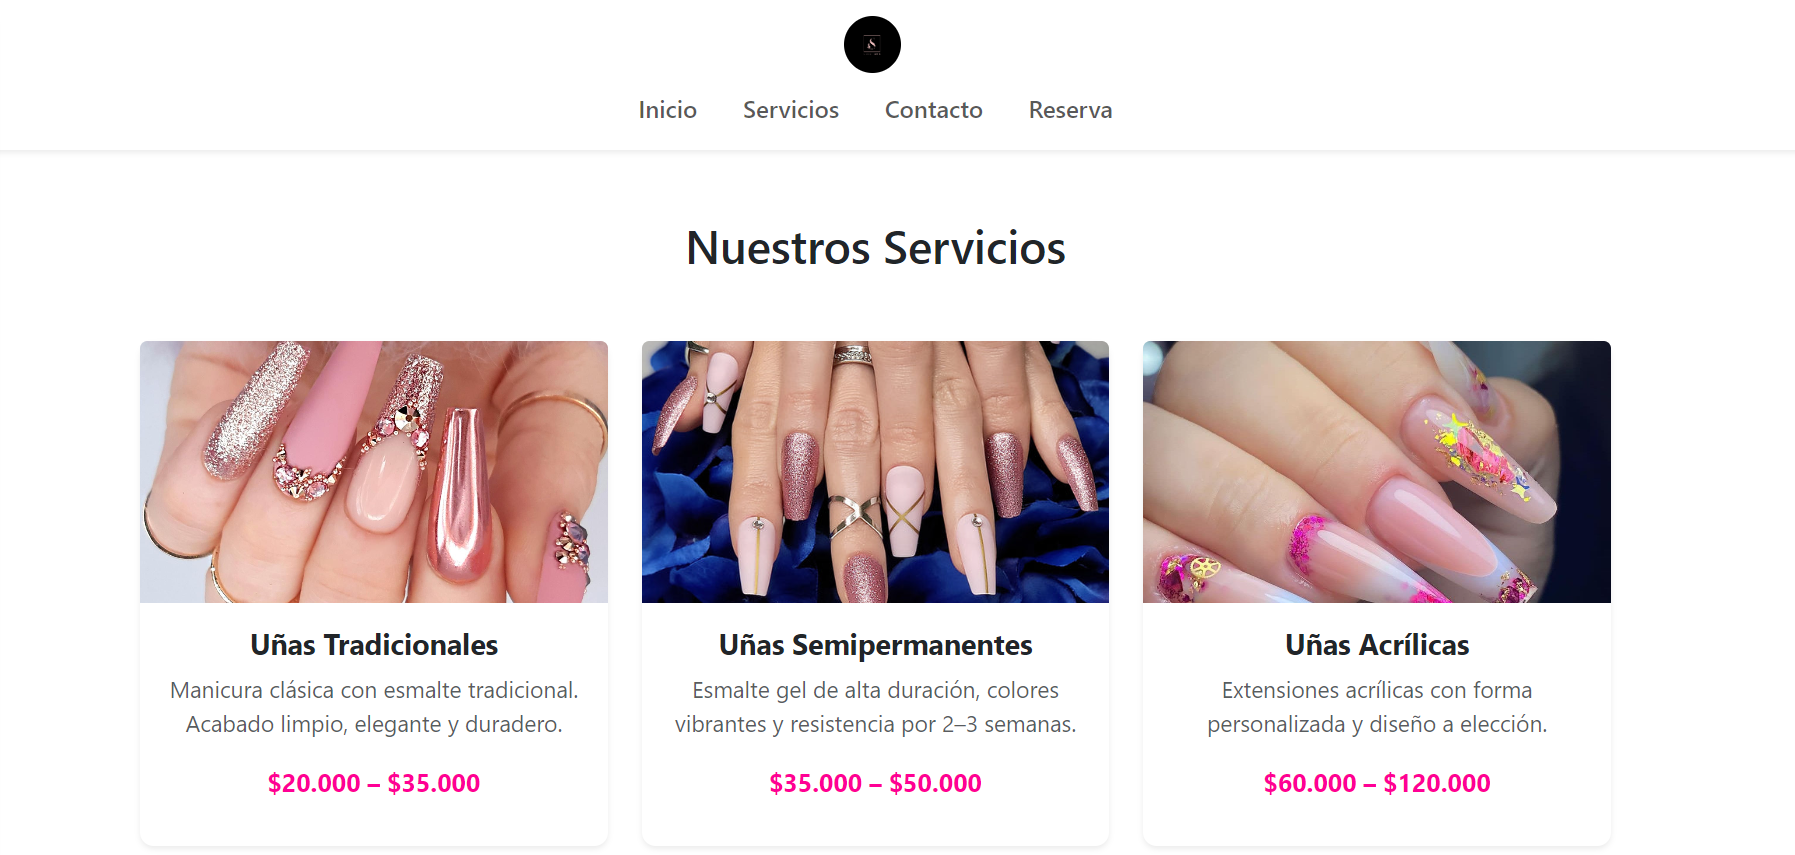
Task: Click the $60.000 – $120.000 price
Action: tap(1377, 783)
